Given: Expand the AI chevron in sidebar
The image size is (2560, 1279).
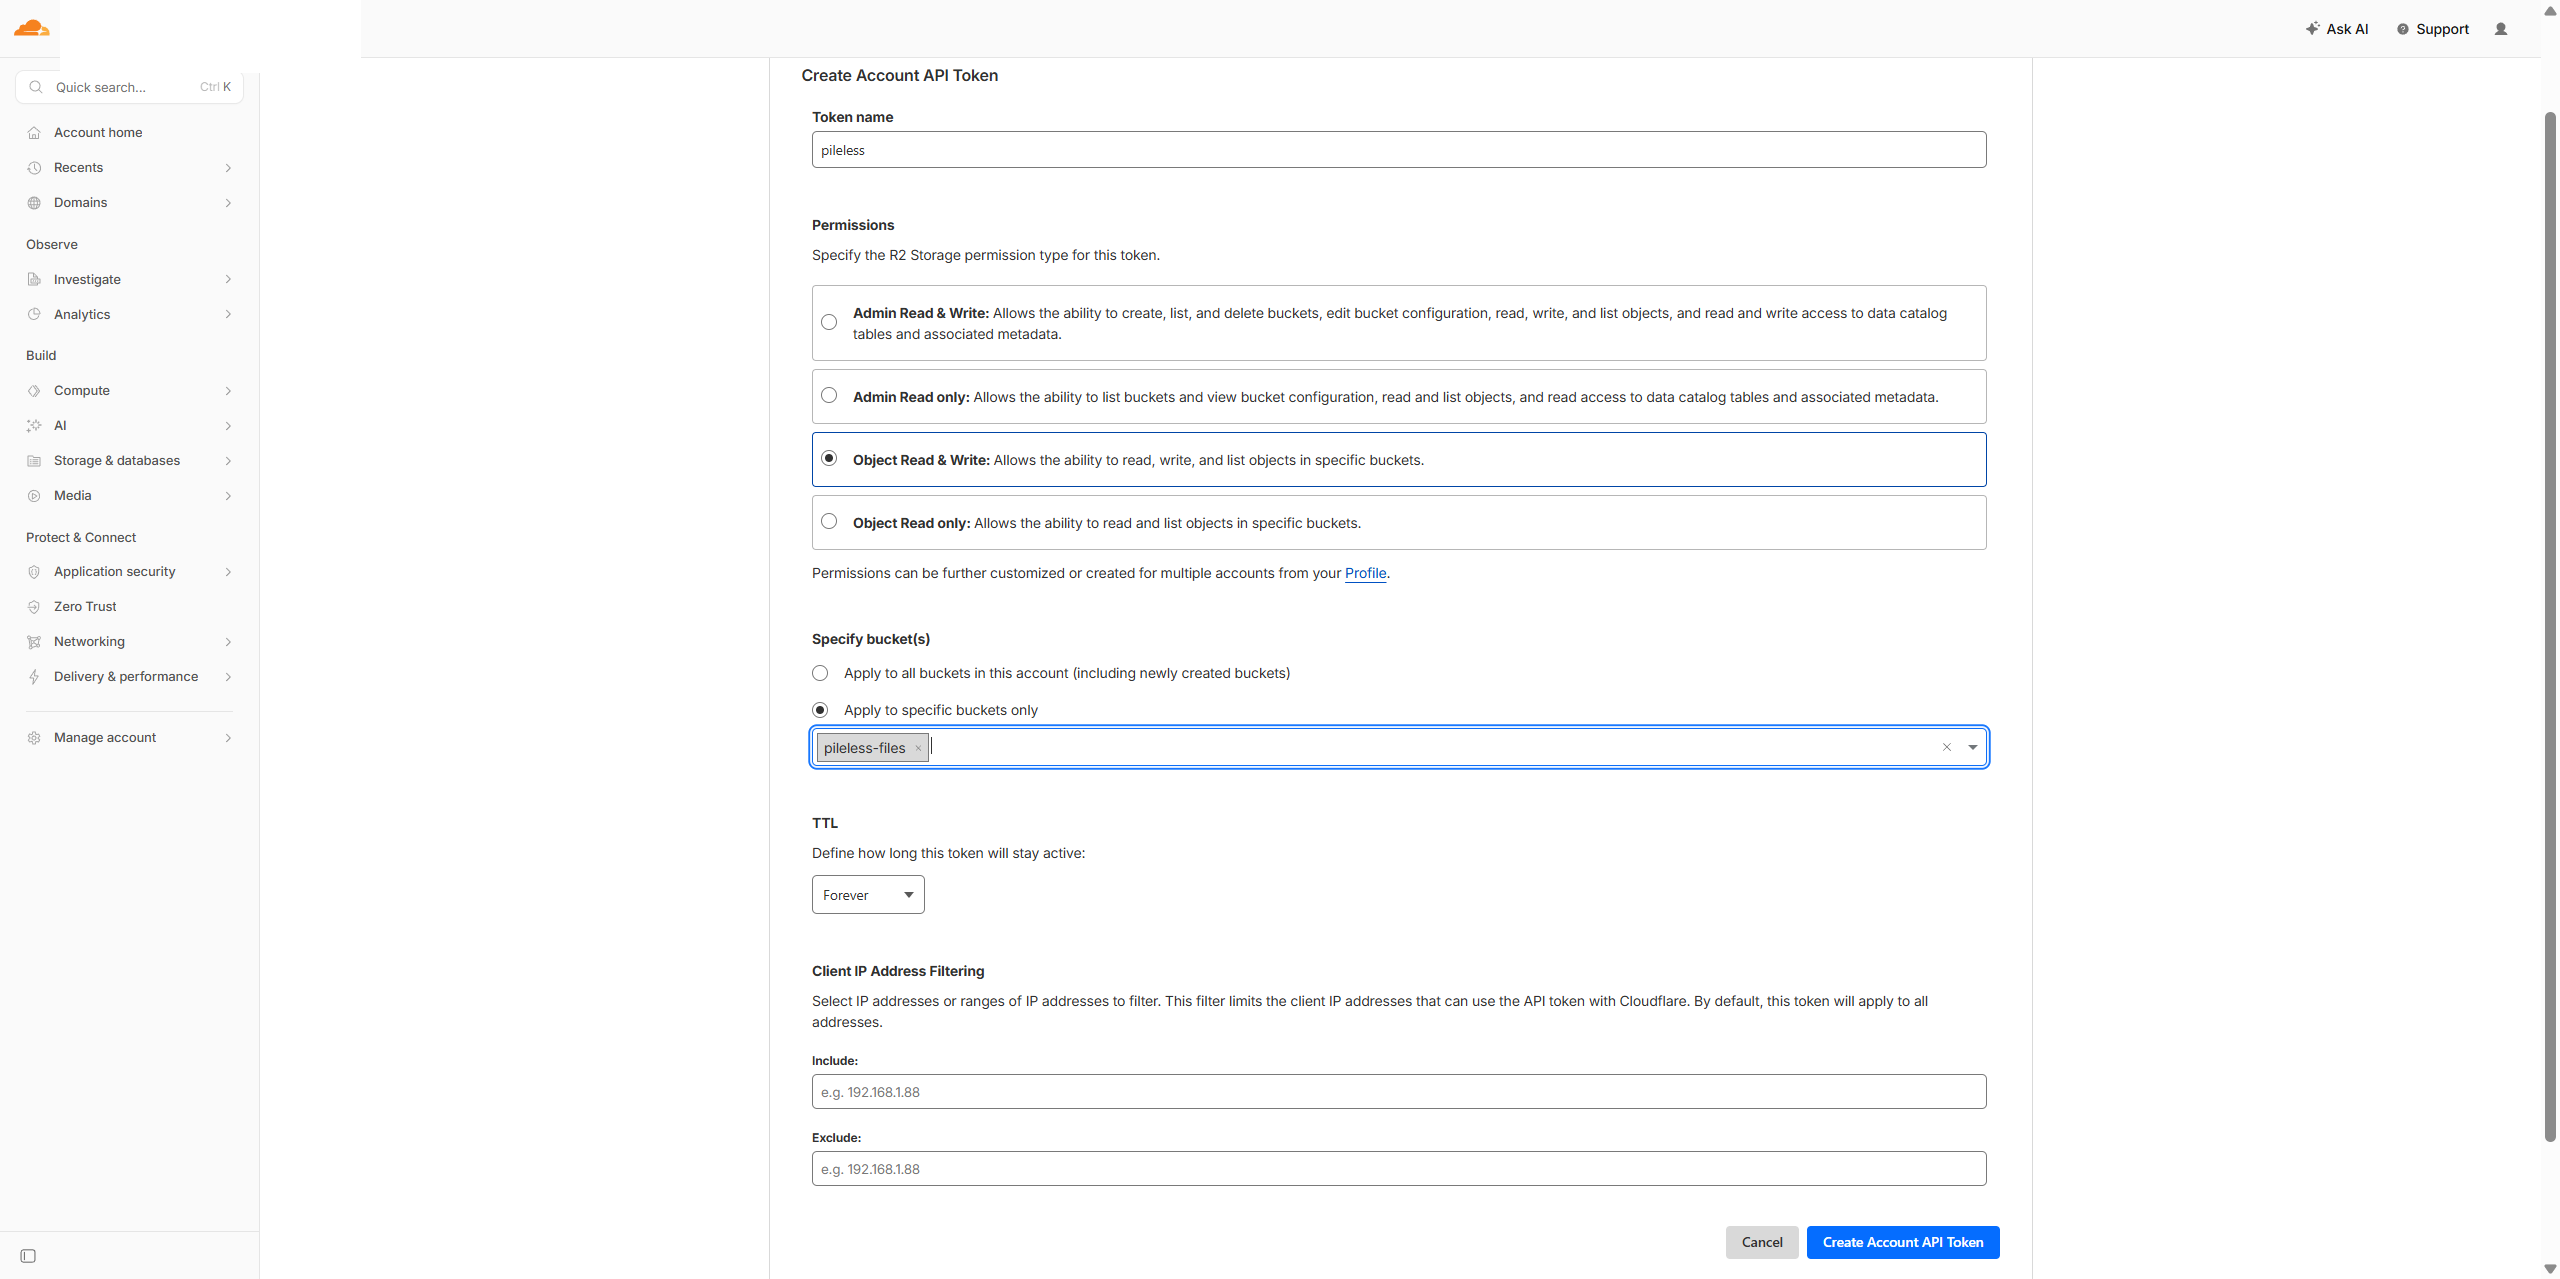Looking at the screenshot, I should point(228,426).
